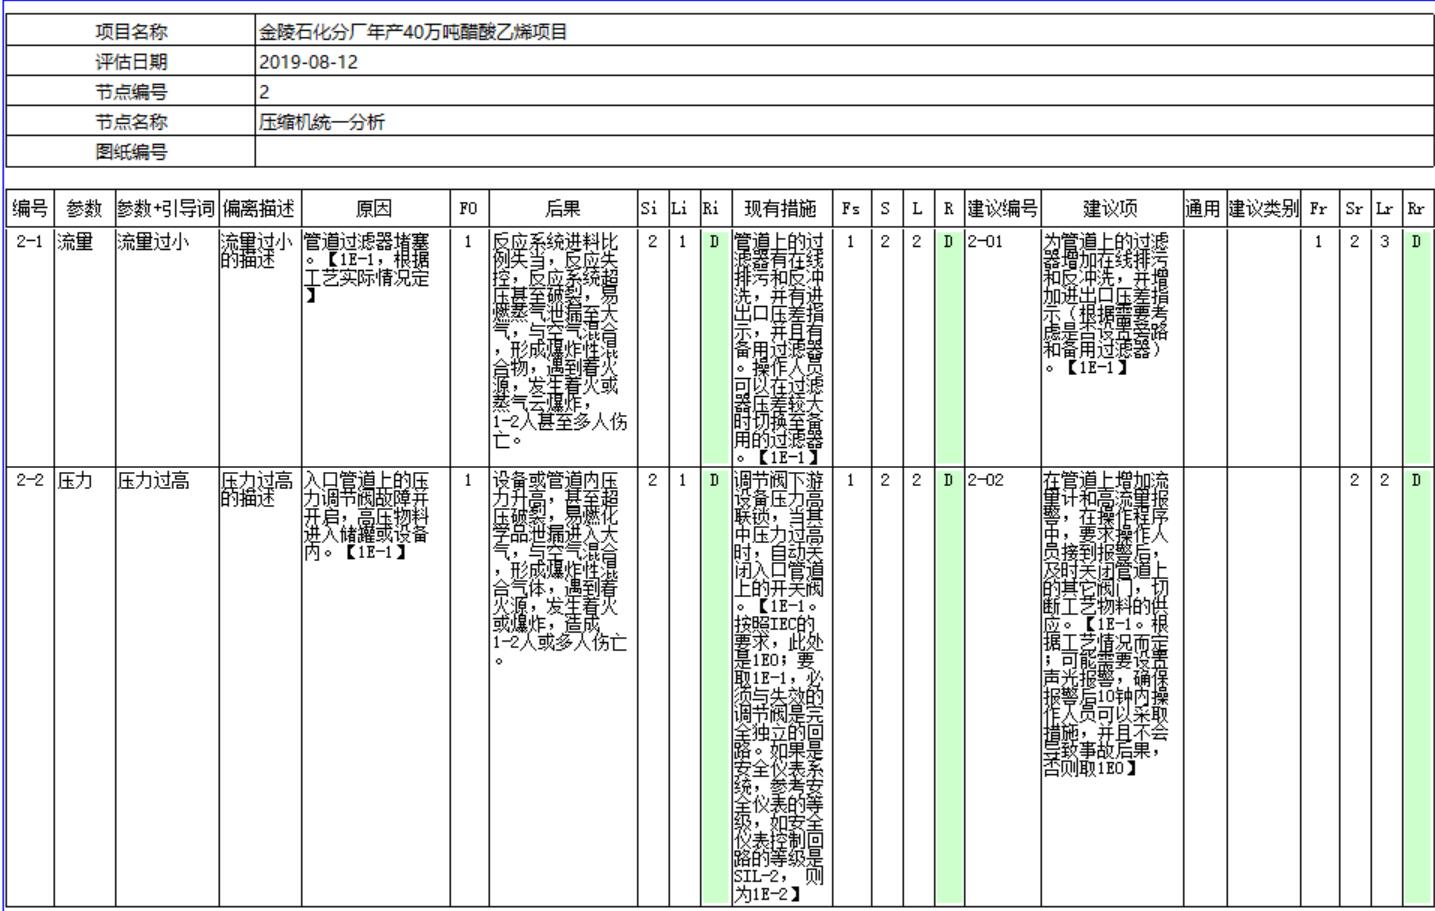Click the 压力 parameter cell
Screen dimensions: 1435x911
[x=84, y=686]
